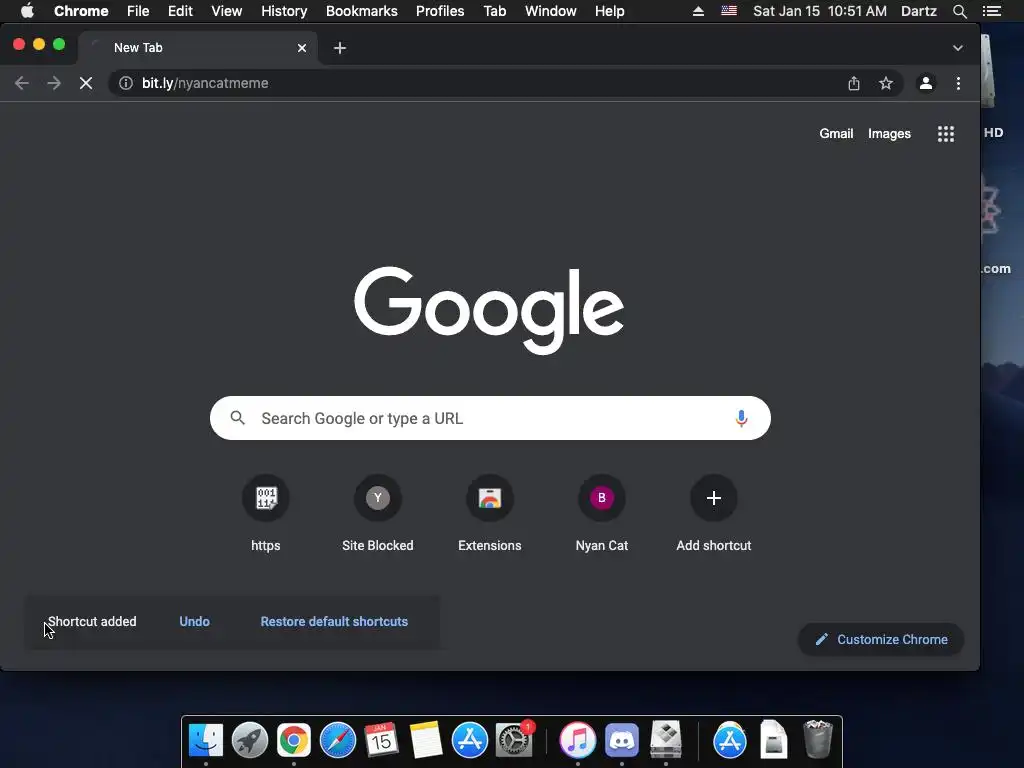Open the Site Blocked shortcut
Image resolution: width=1024 pixels, height=768 pixels.
377,514
